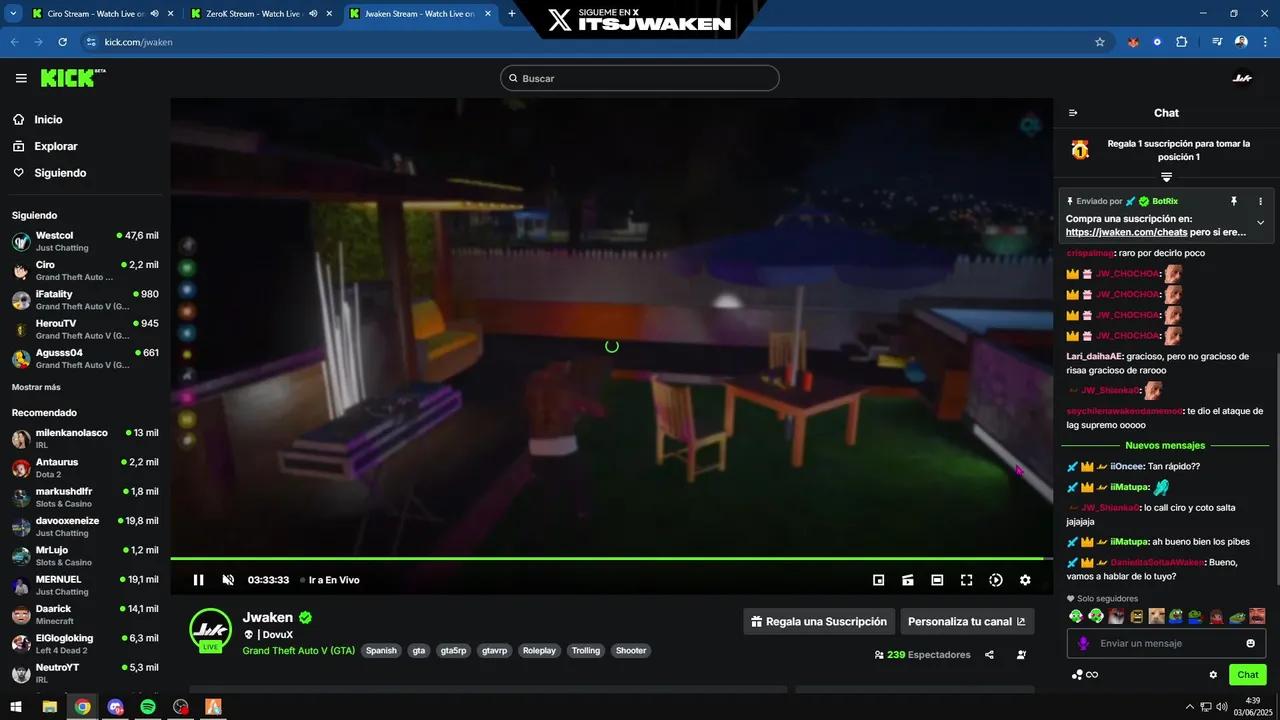1280x720 pixels.
Task: Open Spotify from the taskbar
Action: point(148,707)
